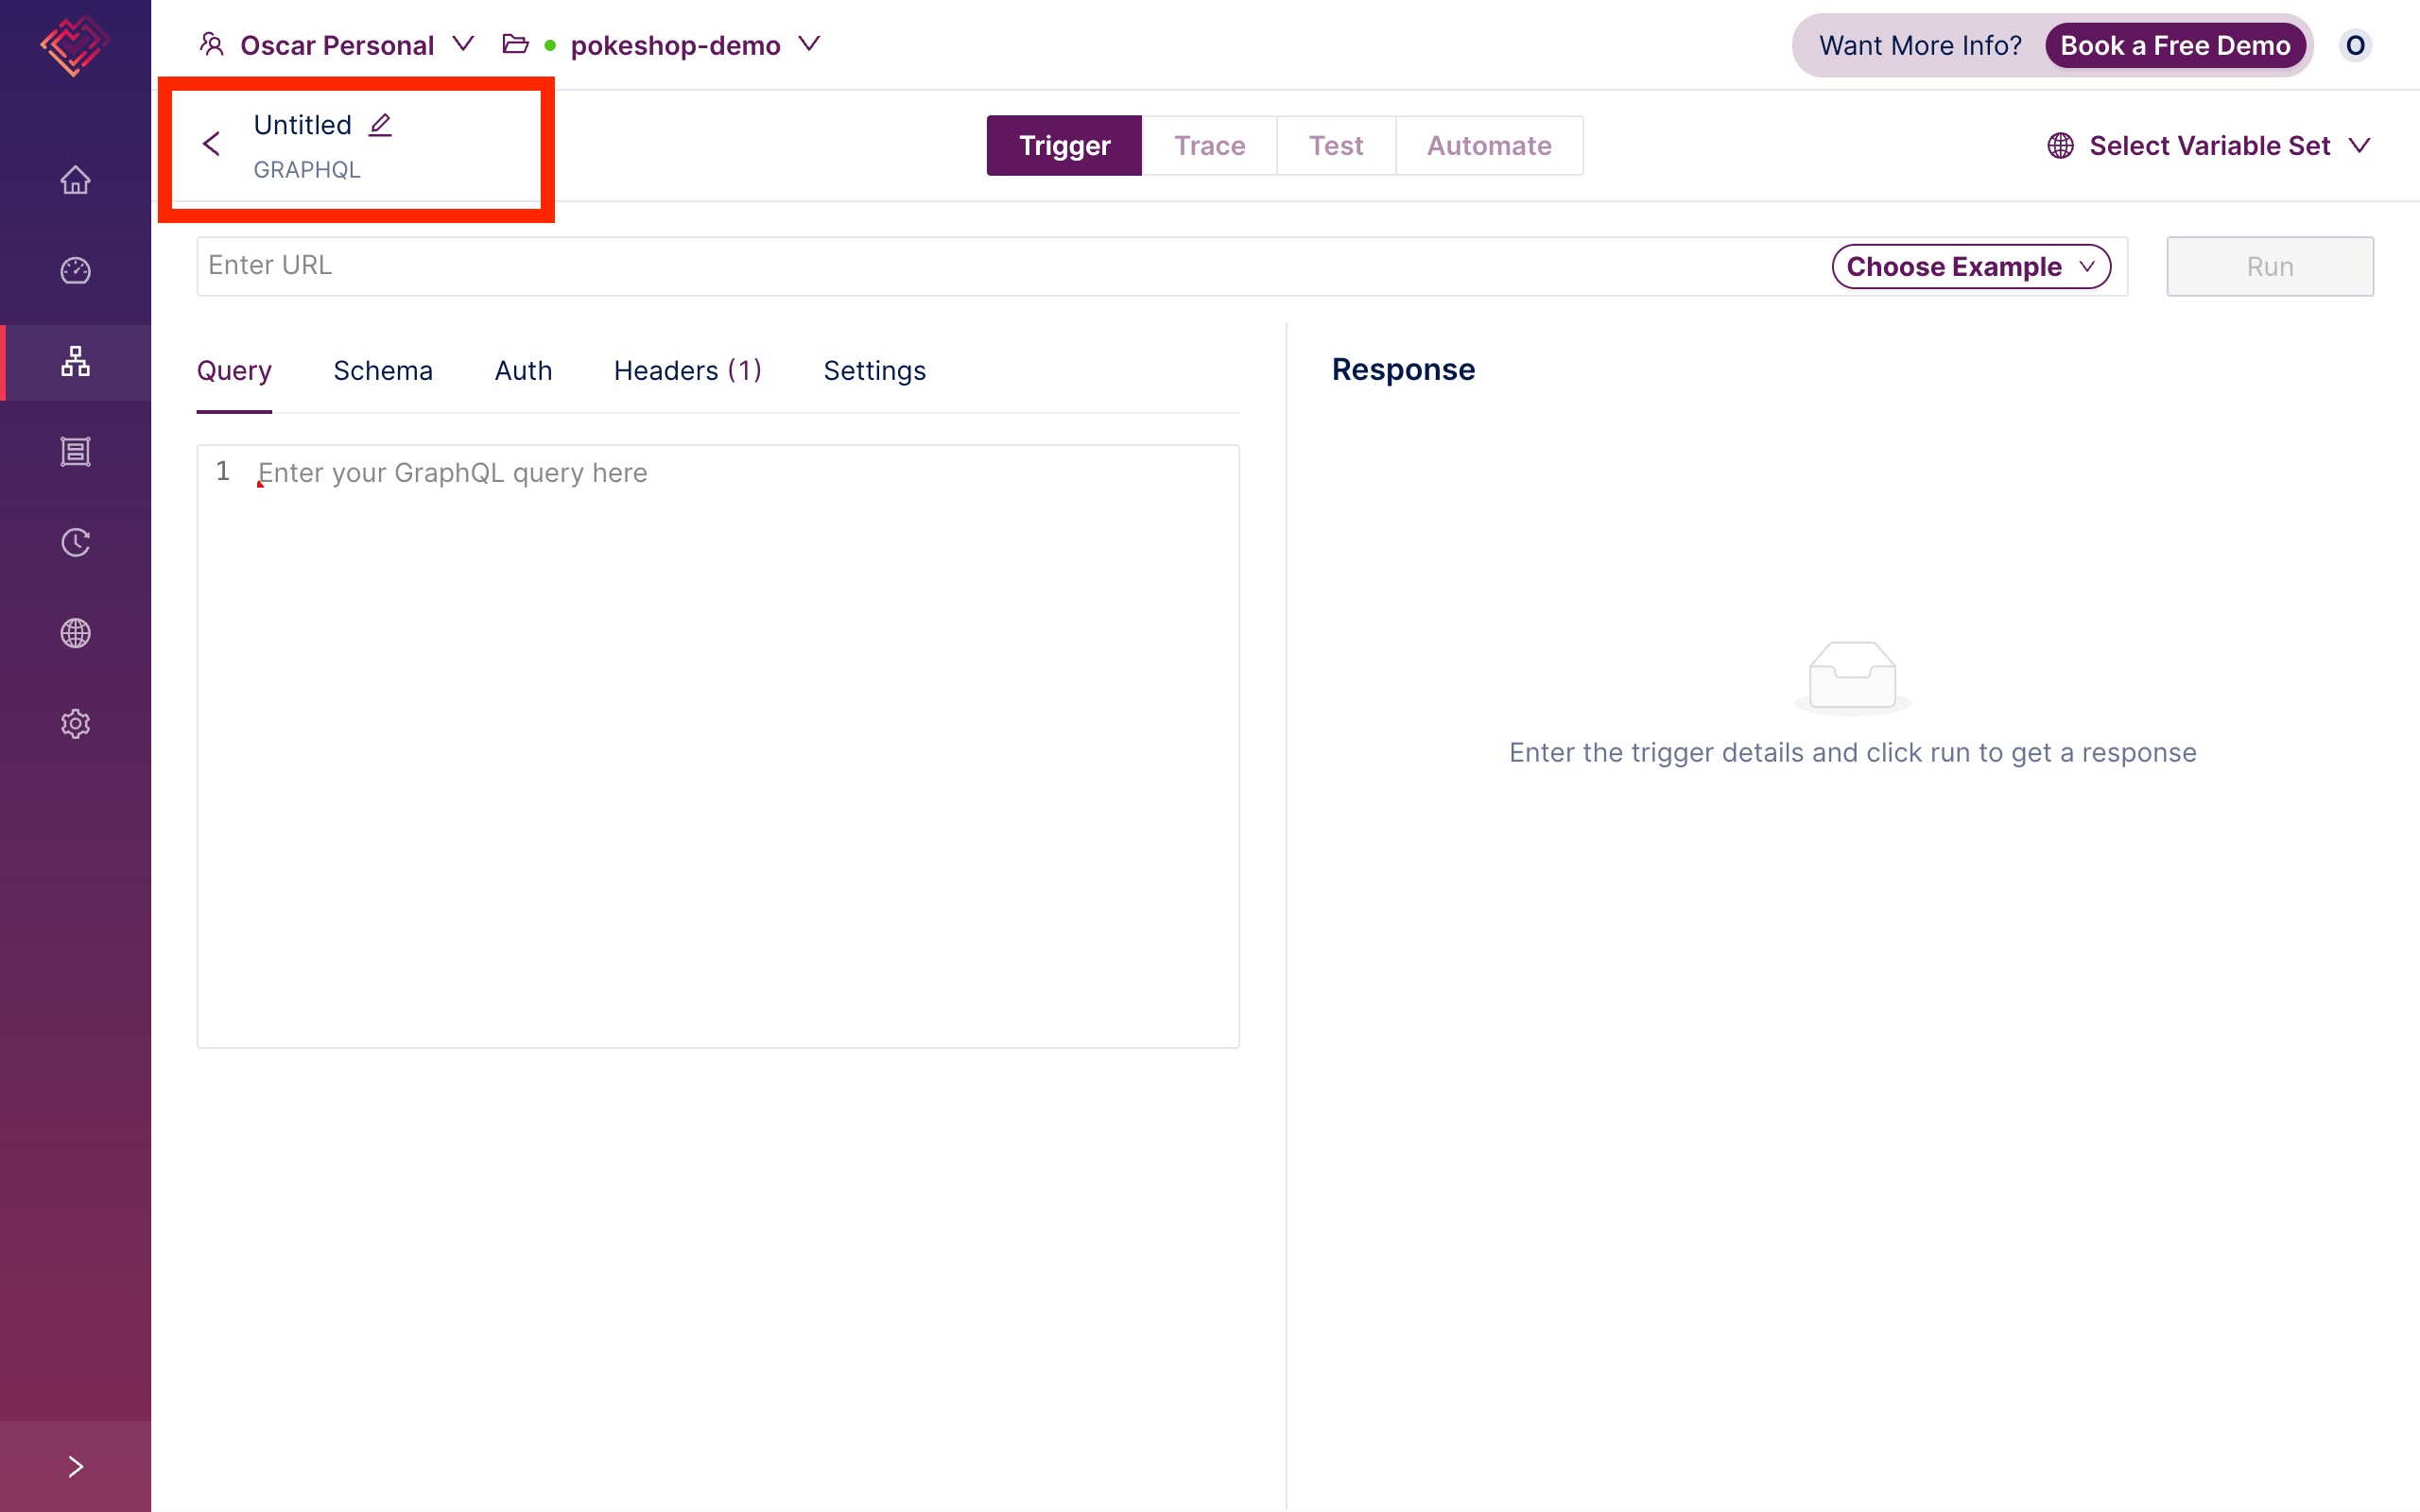Open the Choose Example dropdown
The width and height of the screenshot is (2420, 1512).
click(x=1970, y=266)
